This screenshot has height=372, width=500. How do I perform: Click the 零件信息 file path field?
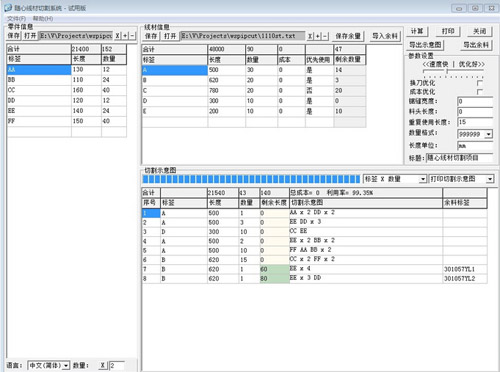(76, 36)
